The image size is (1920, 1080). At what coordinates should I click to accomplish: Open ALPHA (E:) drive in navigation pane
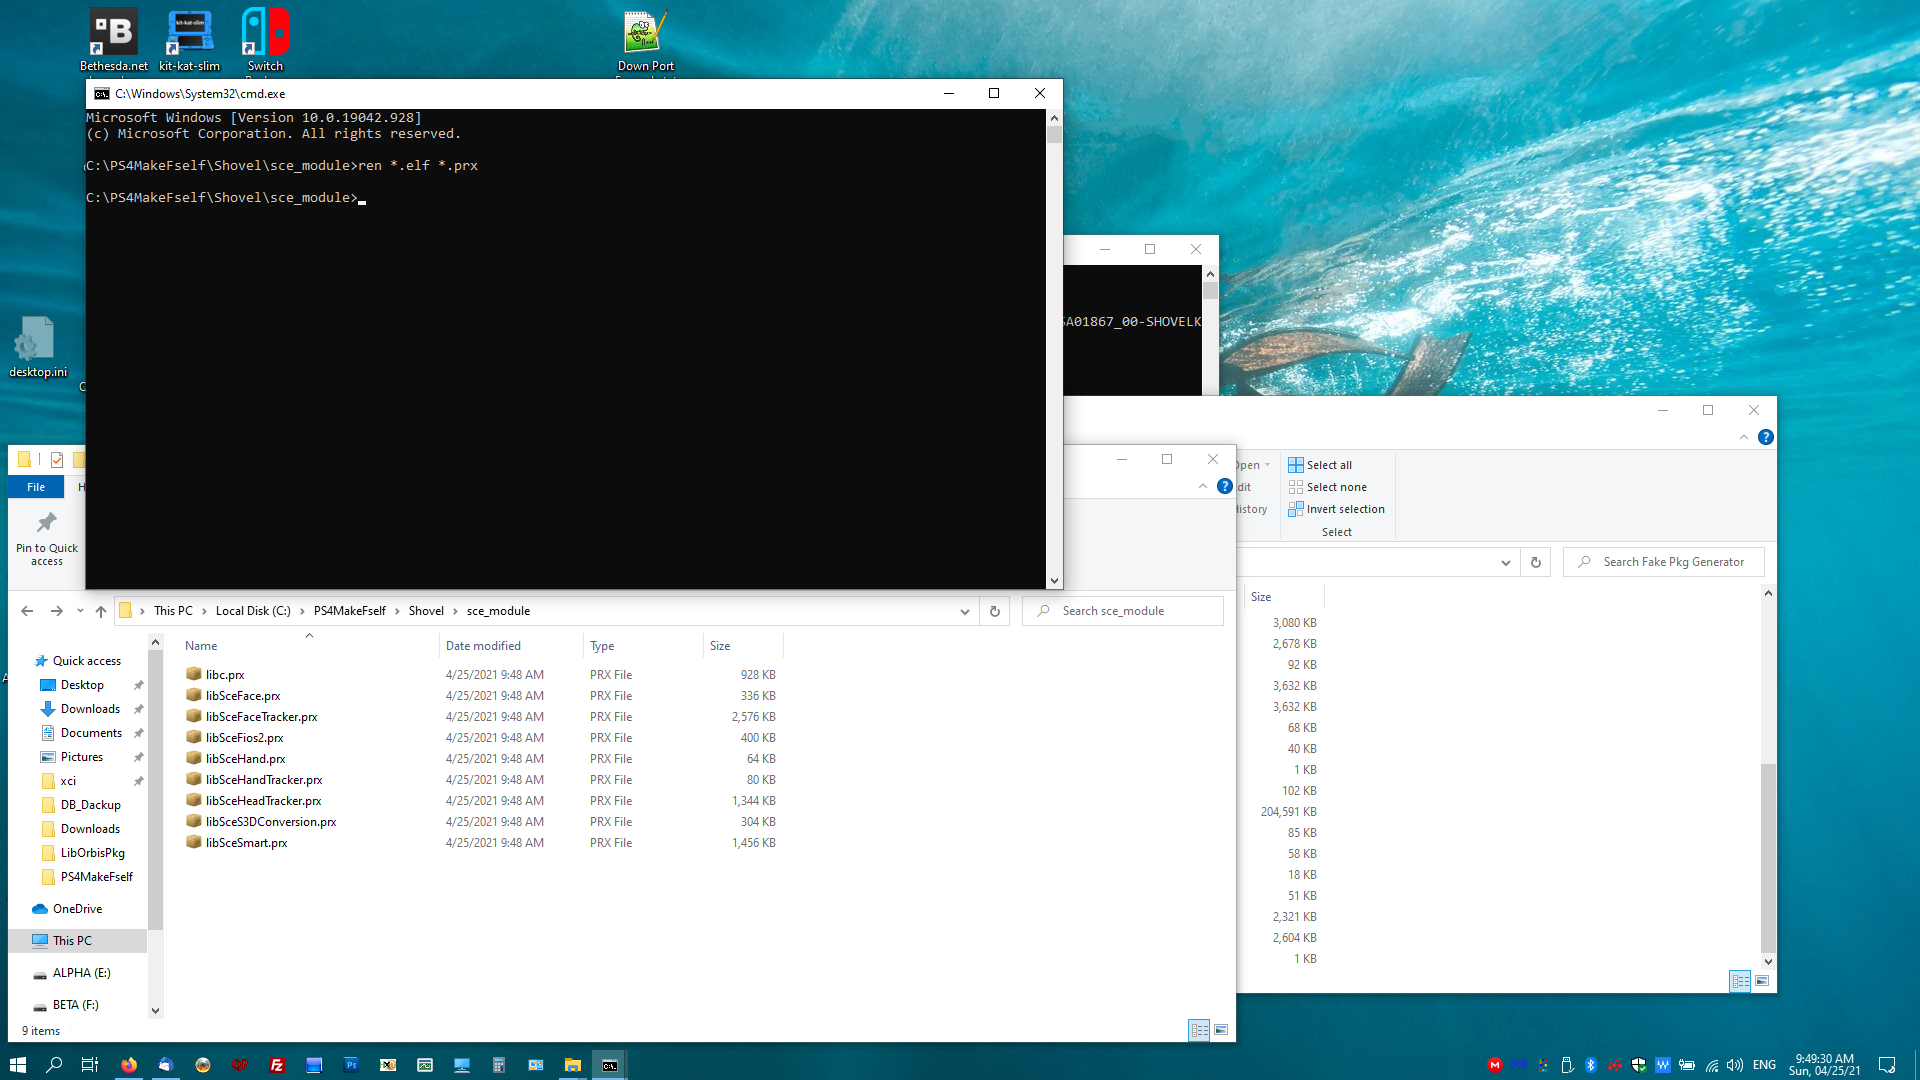(x=81, y=973)
